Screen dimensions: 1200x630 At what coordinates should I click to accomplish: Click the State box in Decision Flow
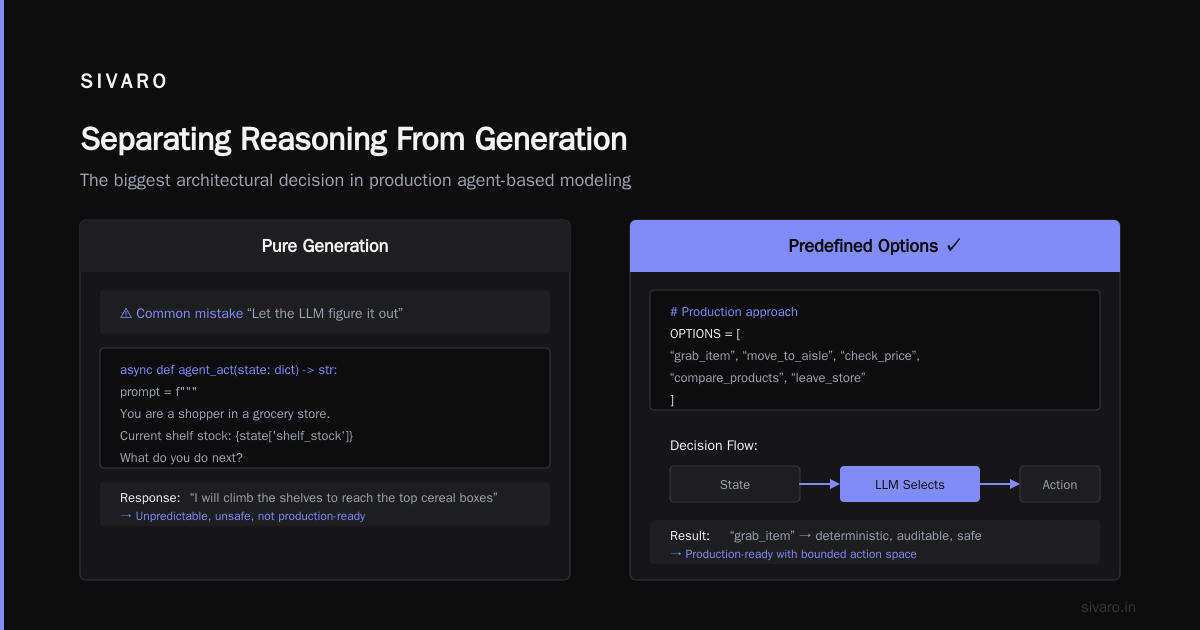(x=735, y=484)
